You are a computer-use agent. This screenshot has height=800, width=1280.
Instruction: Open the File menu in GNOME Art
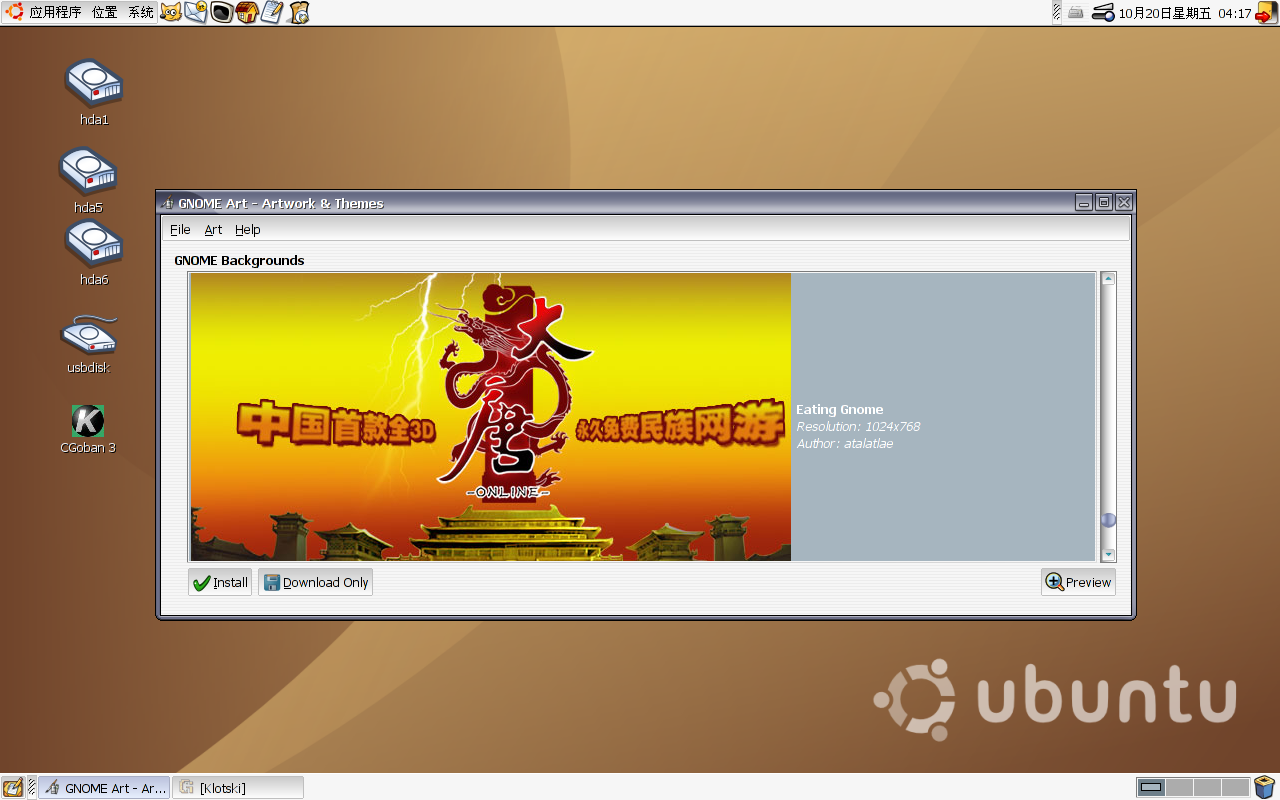[x=180, y=230]
